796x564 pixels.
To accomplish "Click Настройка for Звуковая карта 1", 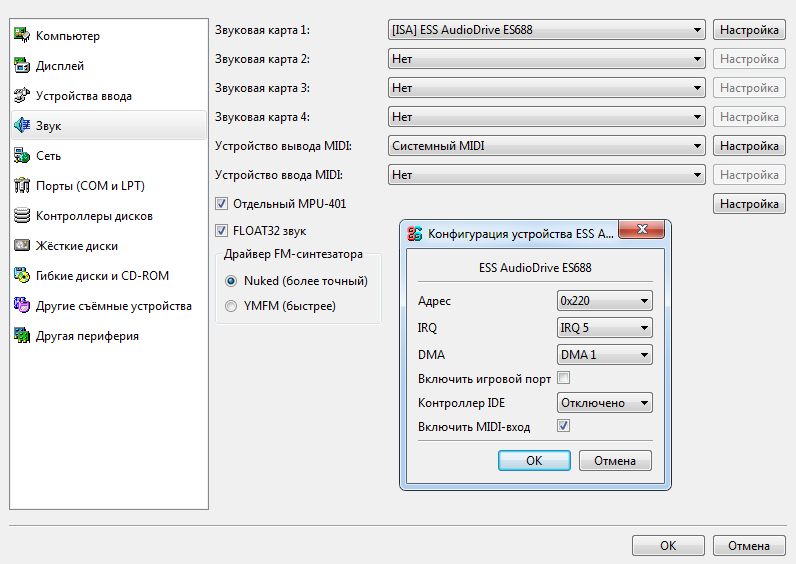I will tap(749, 30).
